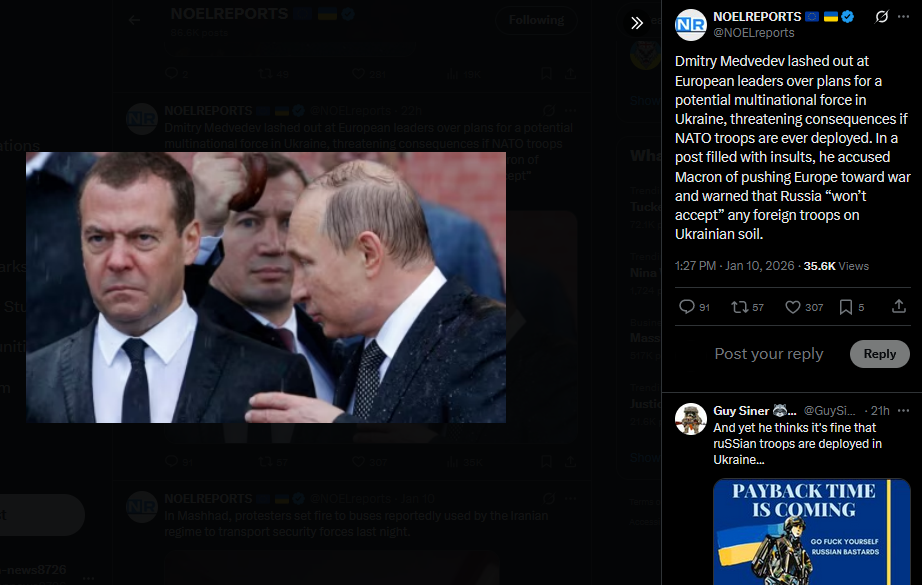Click the tweet text about Dmitry Medvedev
Image resolution: width=922 pixels, height=585 pixels.
(x=792, y=148)
